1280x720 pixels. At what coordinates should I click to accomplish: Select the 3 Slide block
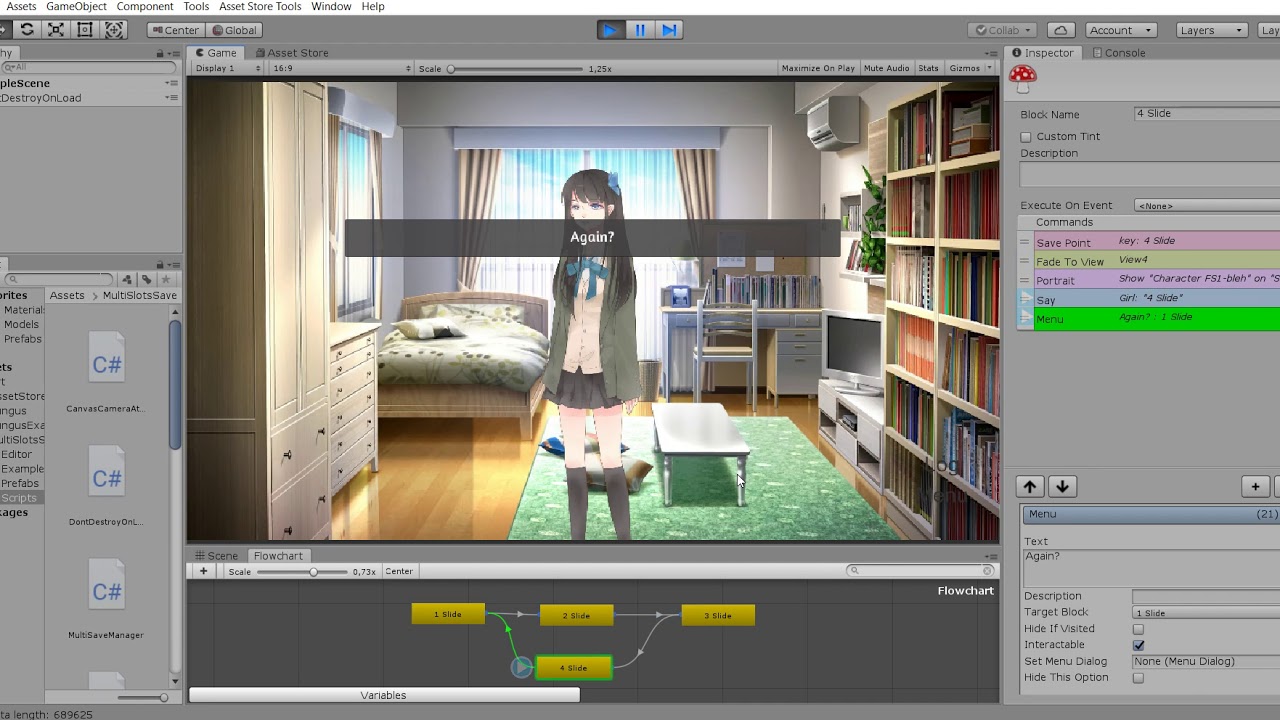tap(718, 616)
